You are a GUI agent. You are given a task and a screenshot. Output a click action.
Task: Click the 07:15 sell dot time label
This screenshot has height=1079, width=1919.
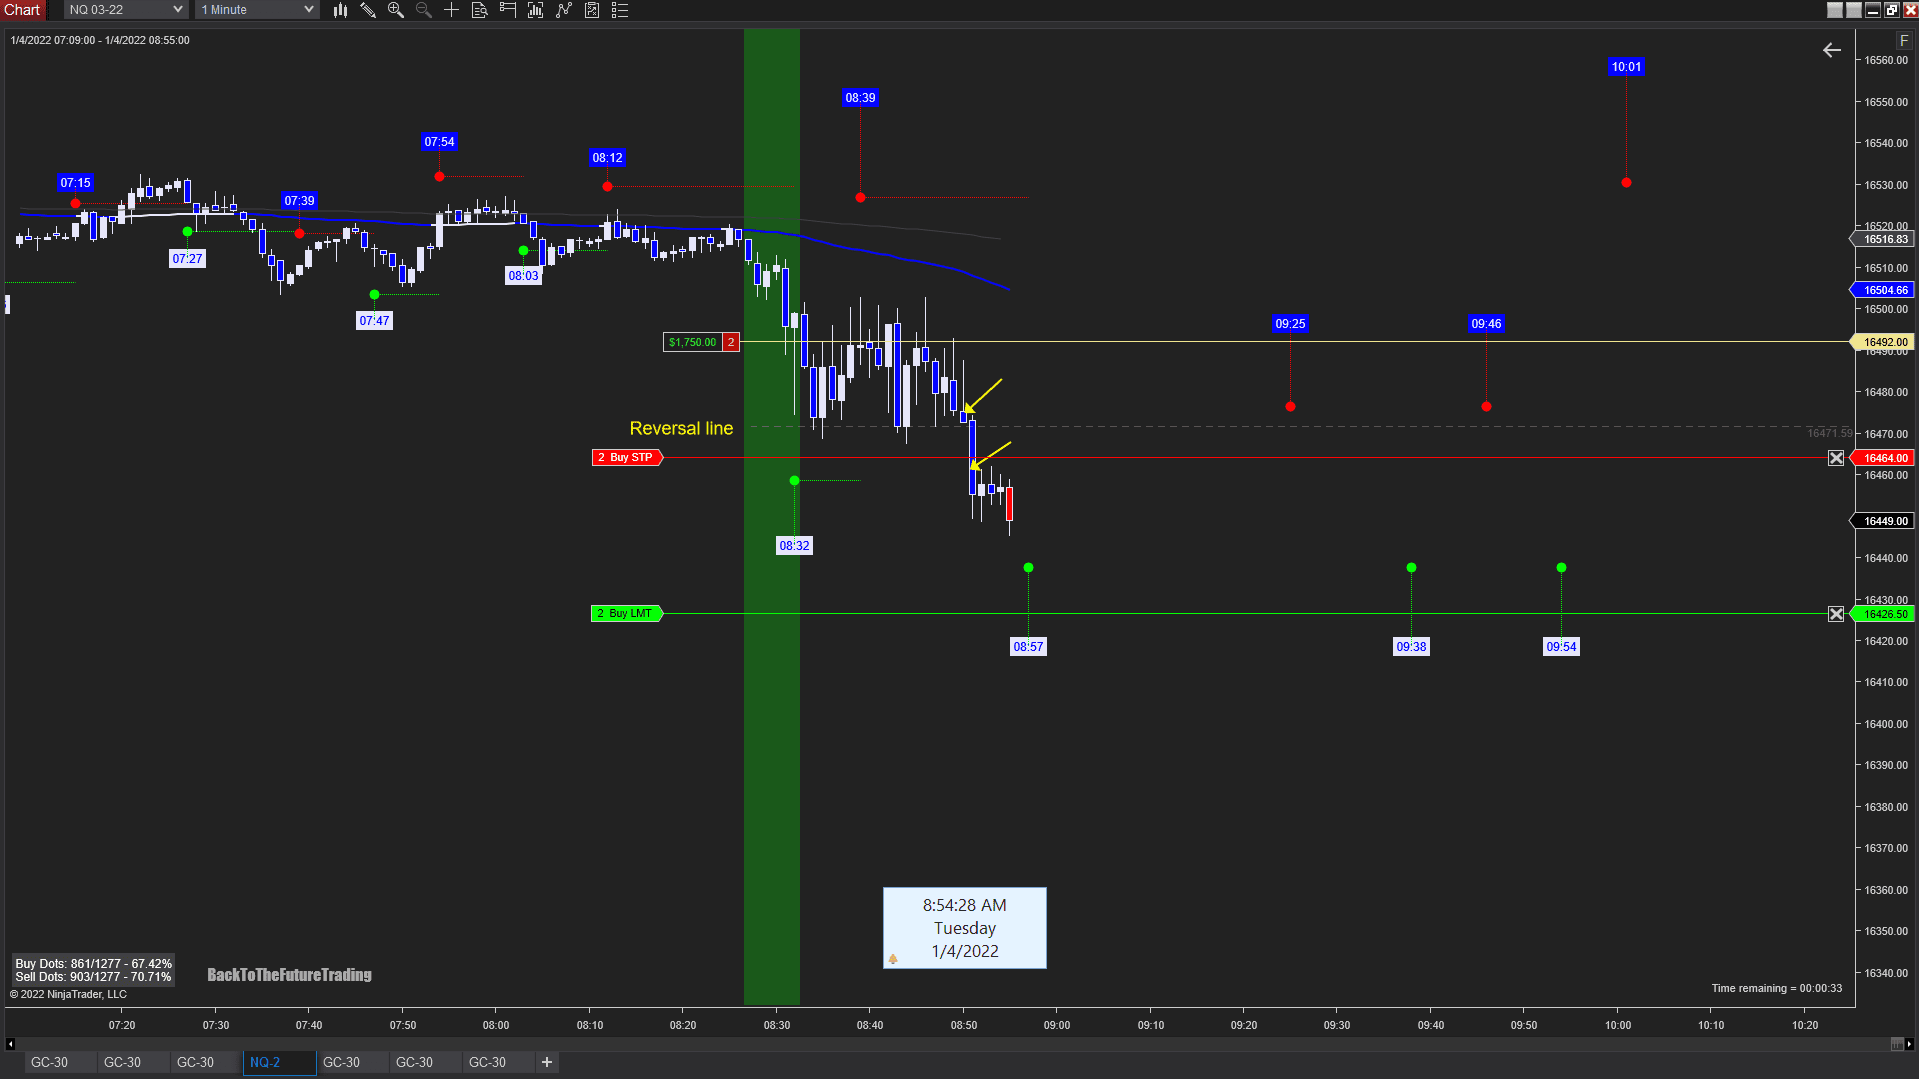click(75, 183)
